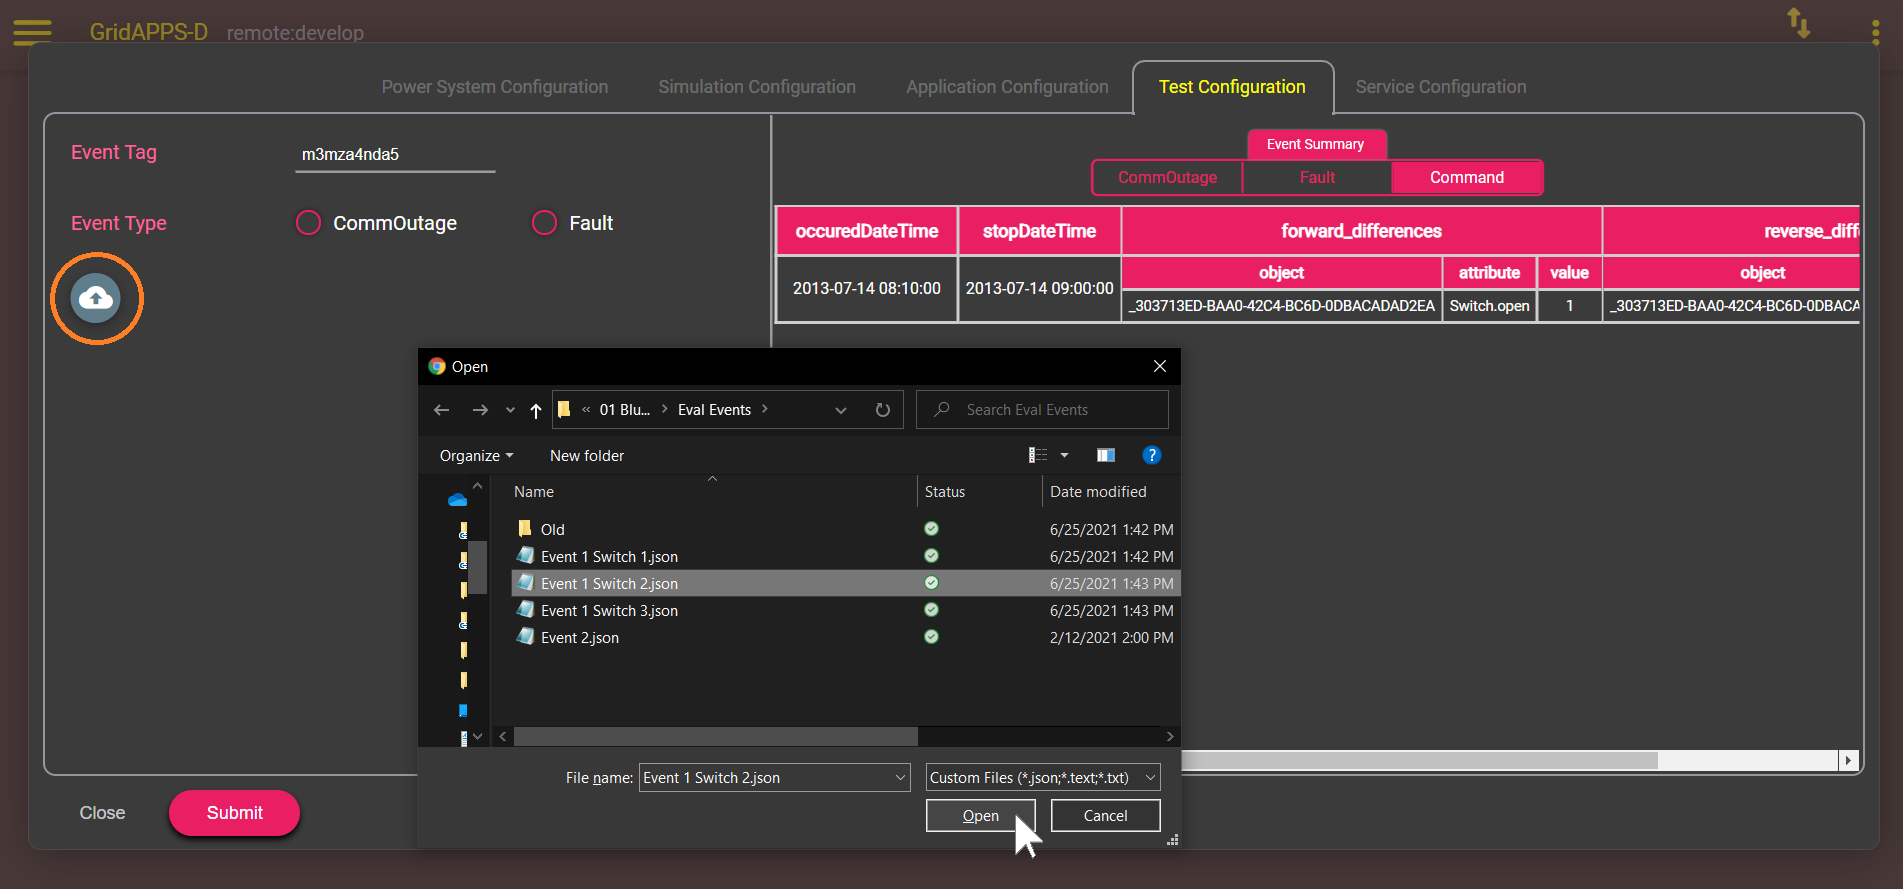Open the Organize dropdown menu
Screen dimensions: 1903x889
pyautogui.click(x=476, y=456)
